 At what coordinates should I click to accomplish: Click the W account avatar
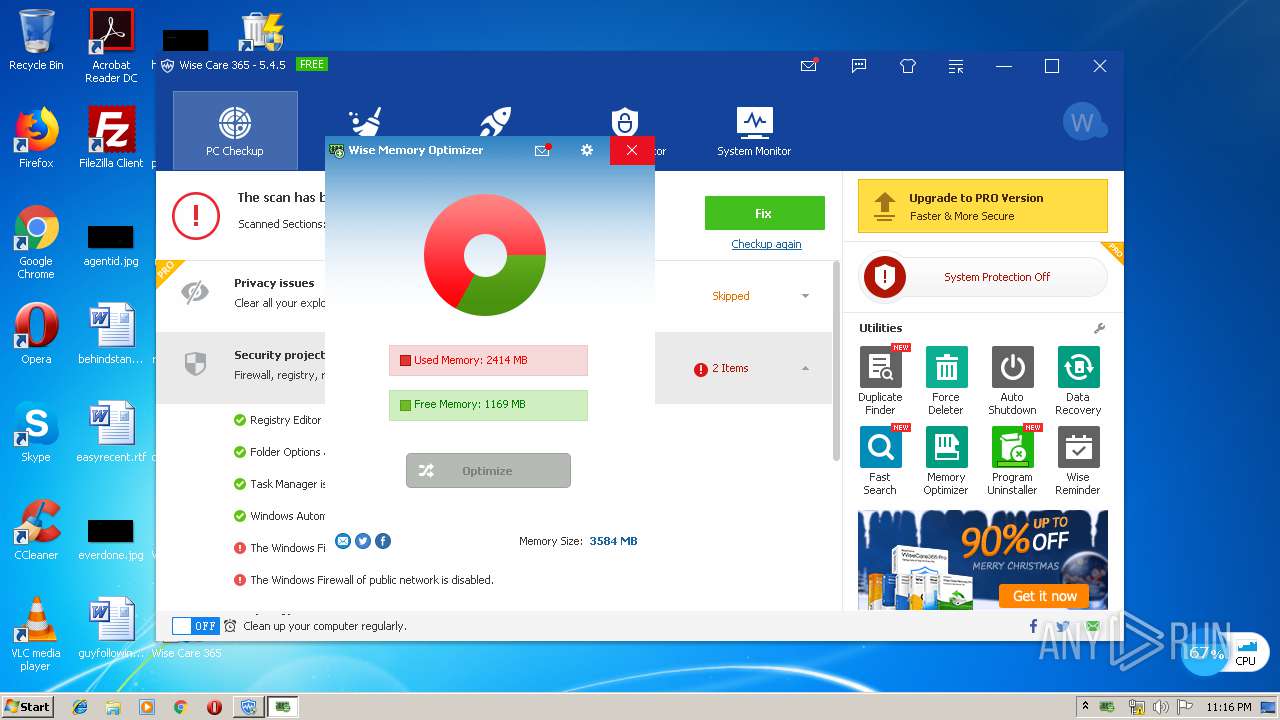click(x=1083, y=122)
